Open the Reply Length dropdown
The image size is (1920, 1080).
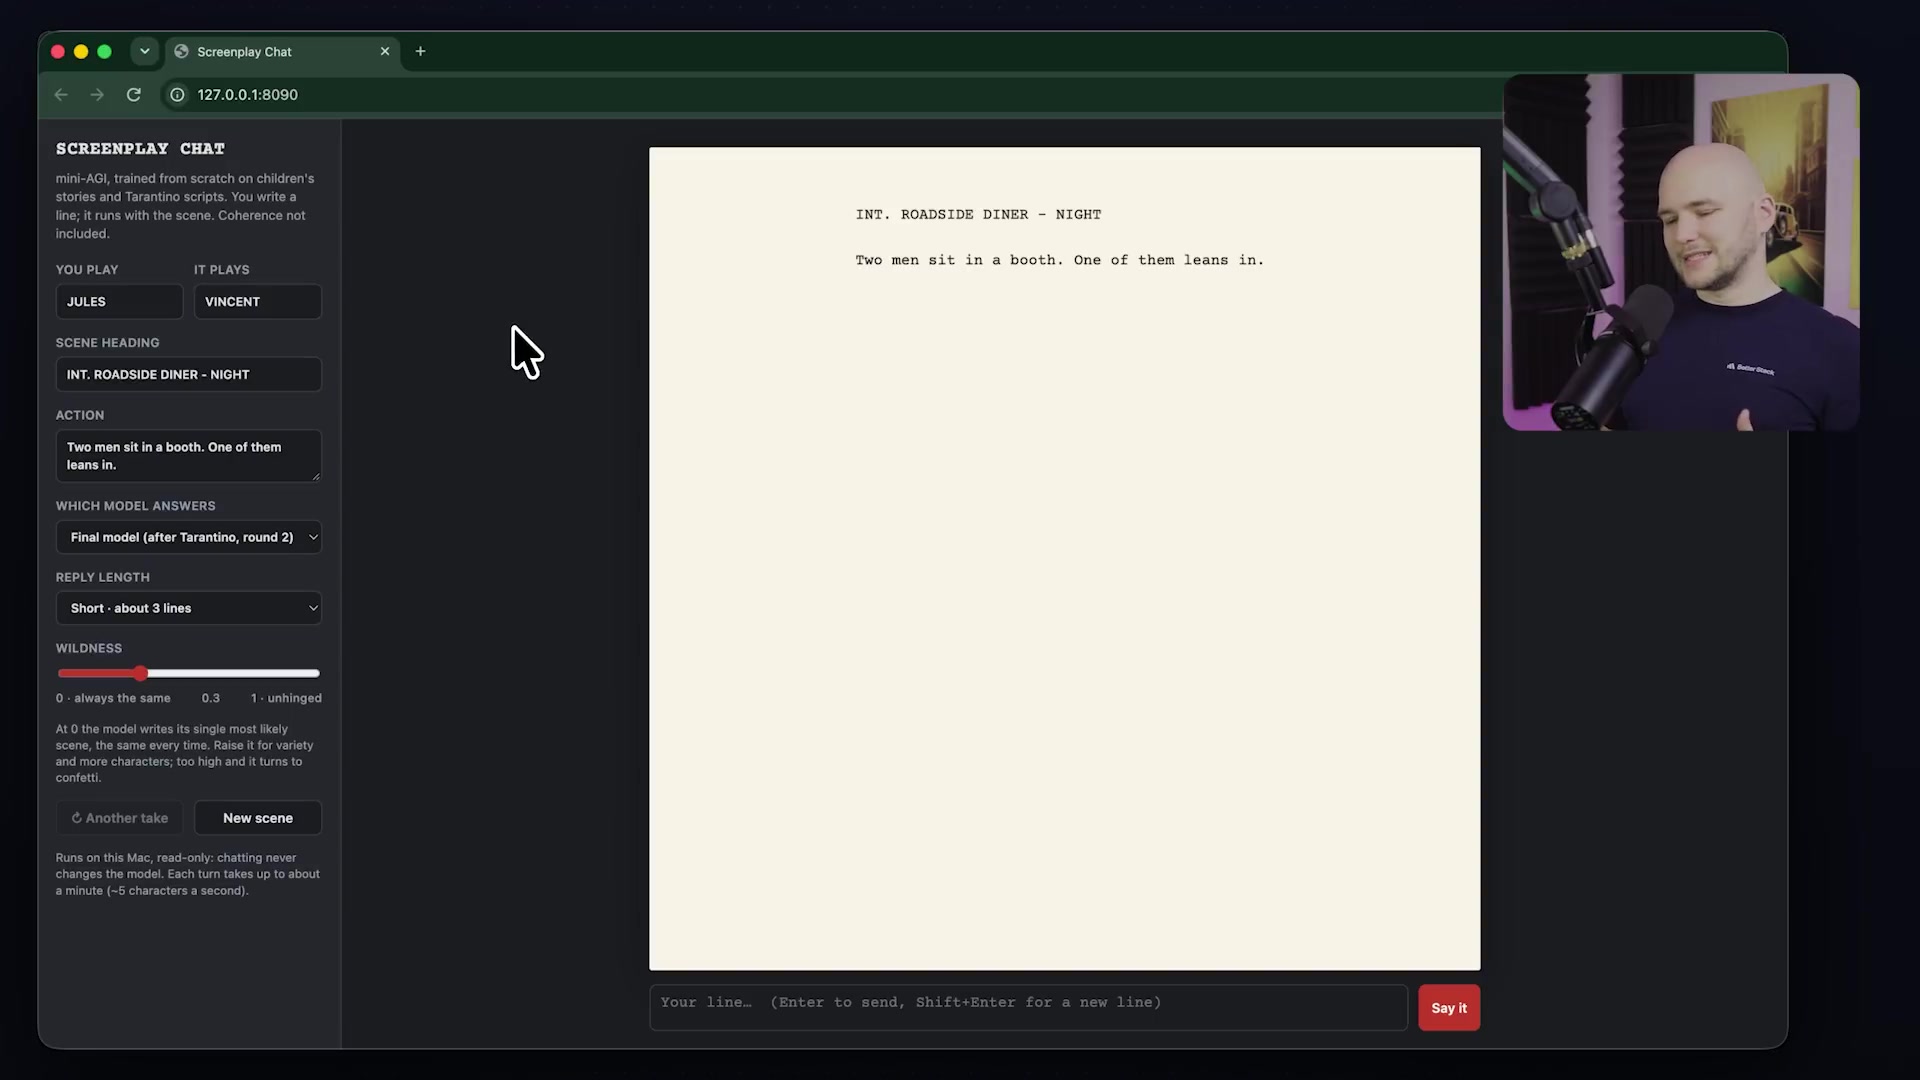(189, 608)
